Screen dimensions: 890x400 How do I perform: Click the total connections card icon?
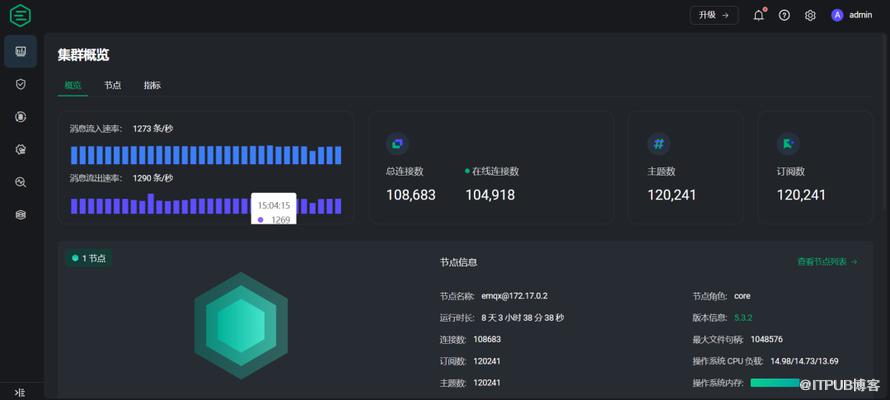[398, 144]
